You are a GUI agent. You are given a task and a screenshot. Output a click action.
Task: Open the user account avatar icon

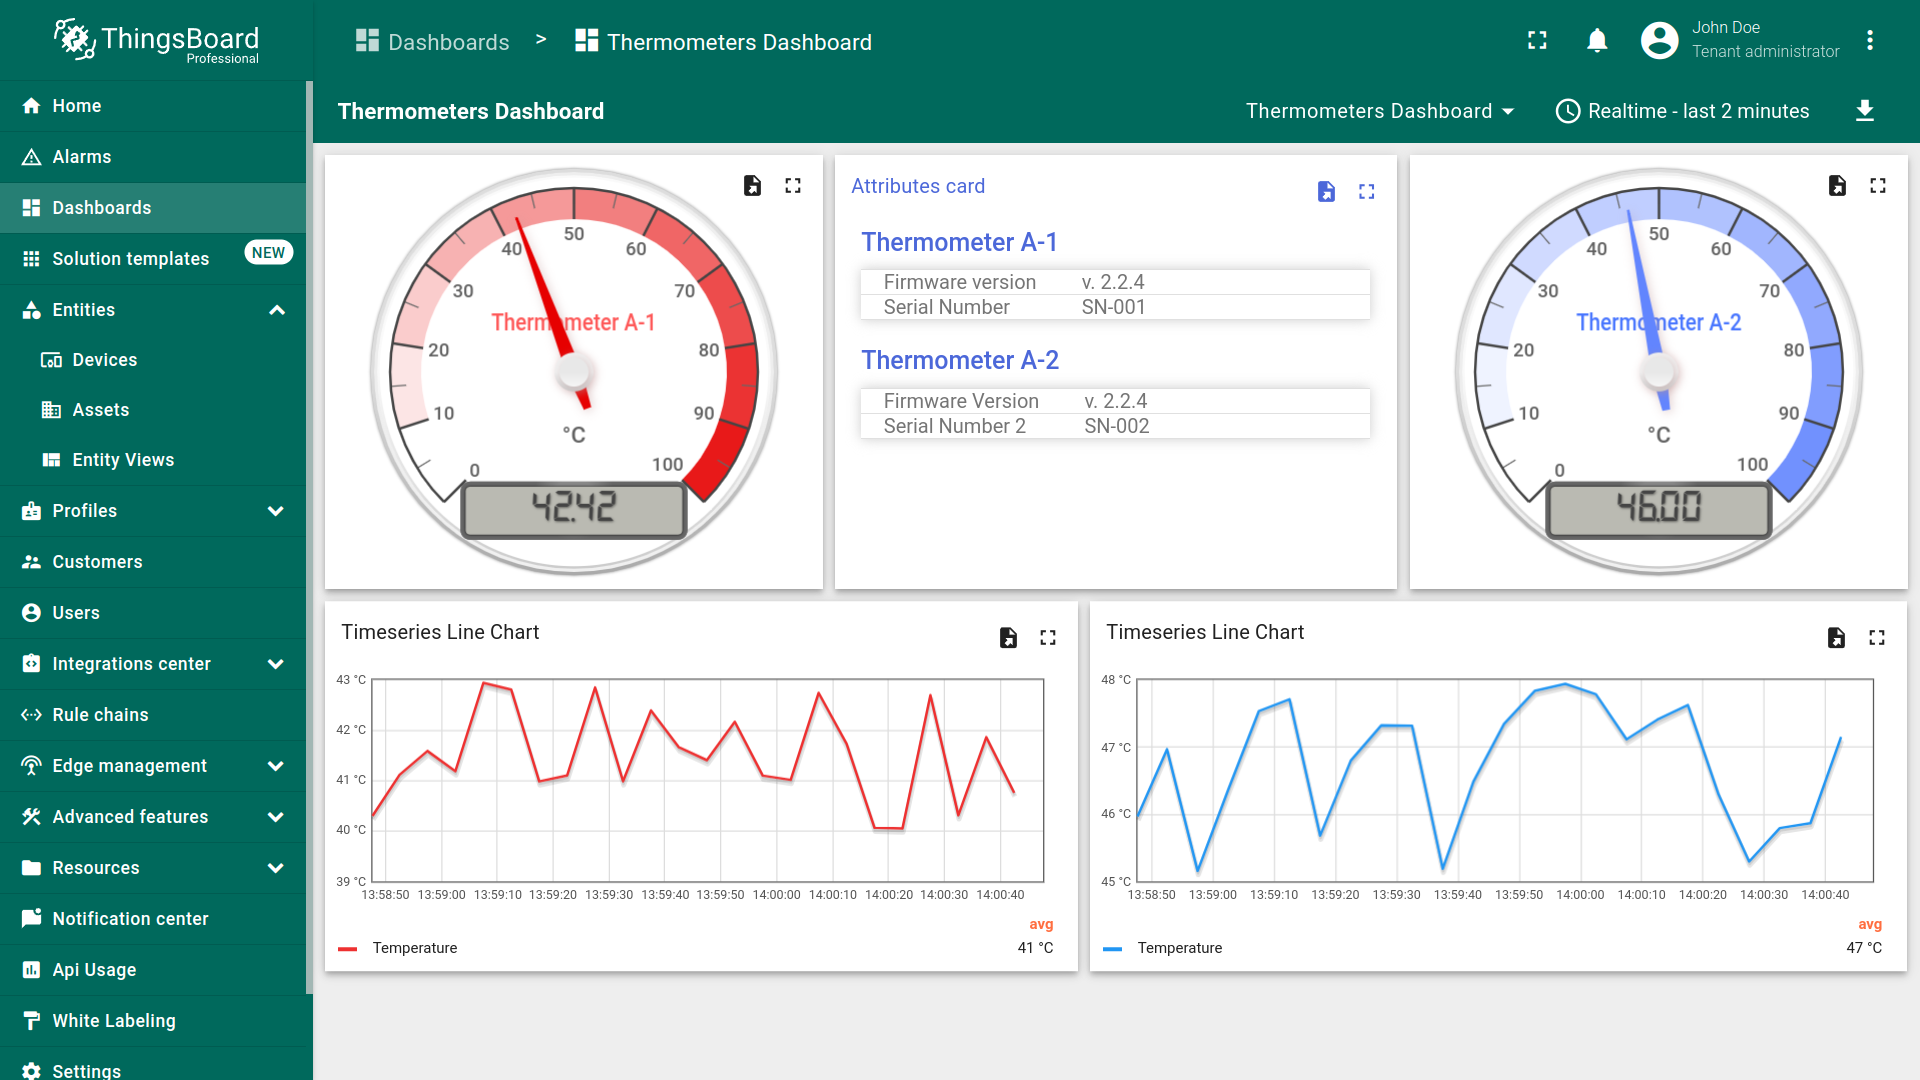pos(1659,41)
